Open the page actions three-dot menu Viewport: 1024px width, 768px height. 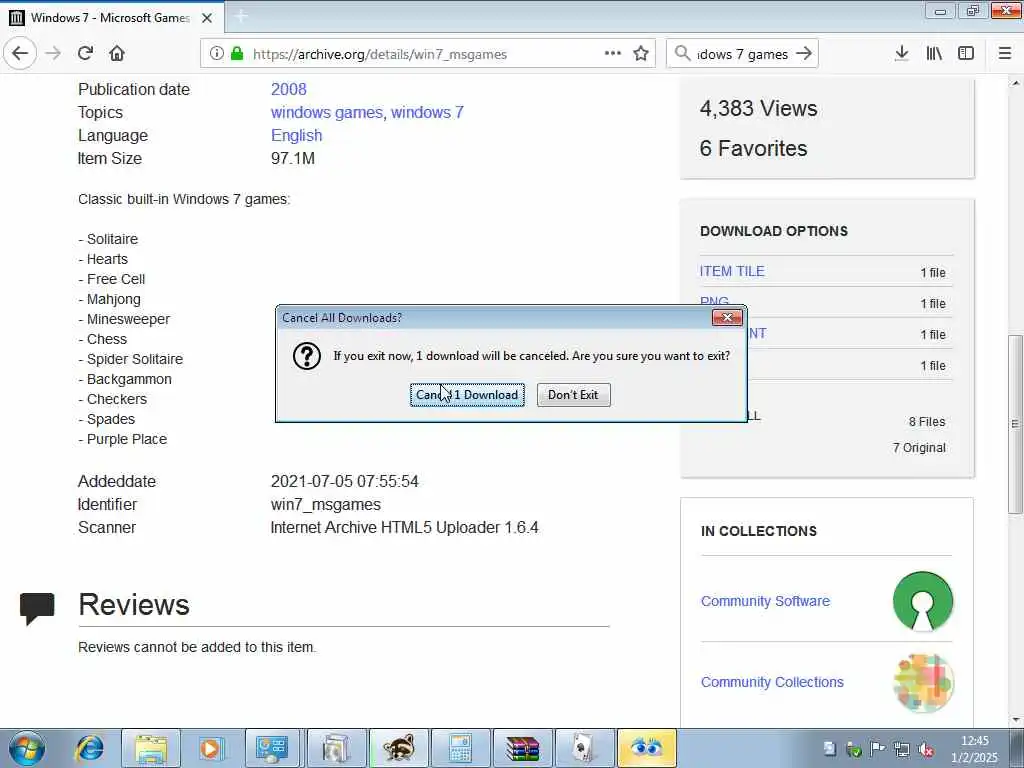pos(613,54)
